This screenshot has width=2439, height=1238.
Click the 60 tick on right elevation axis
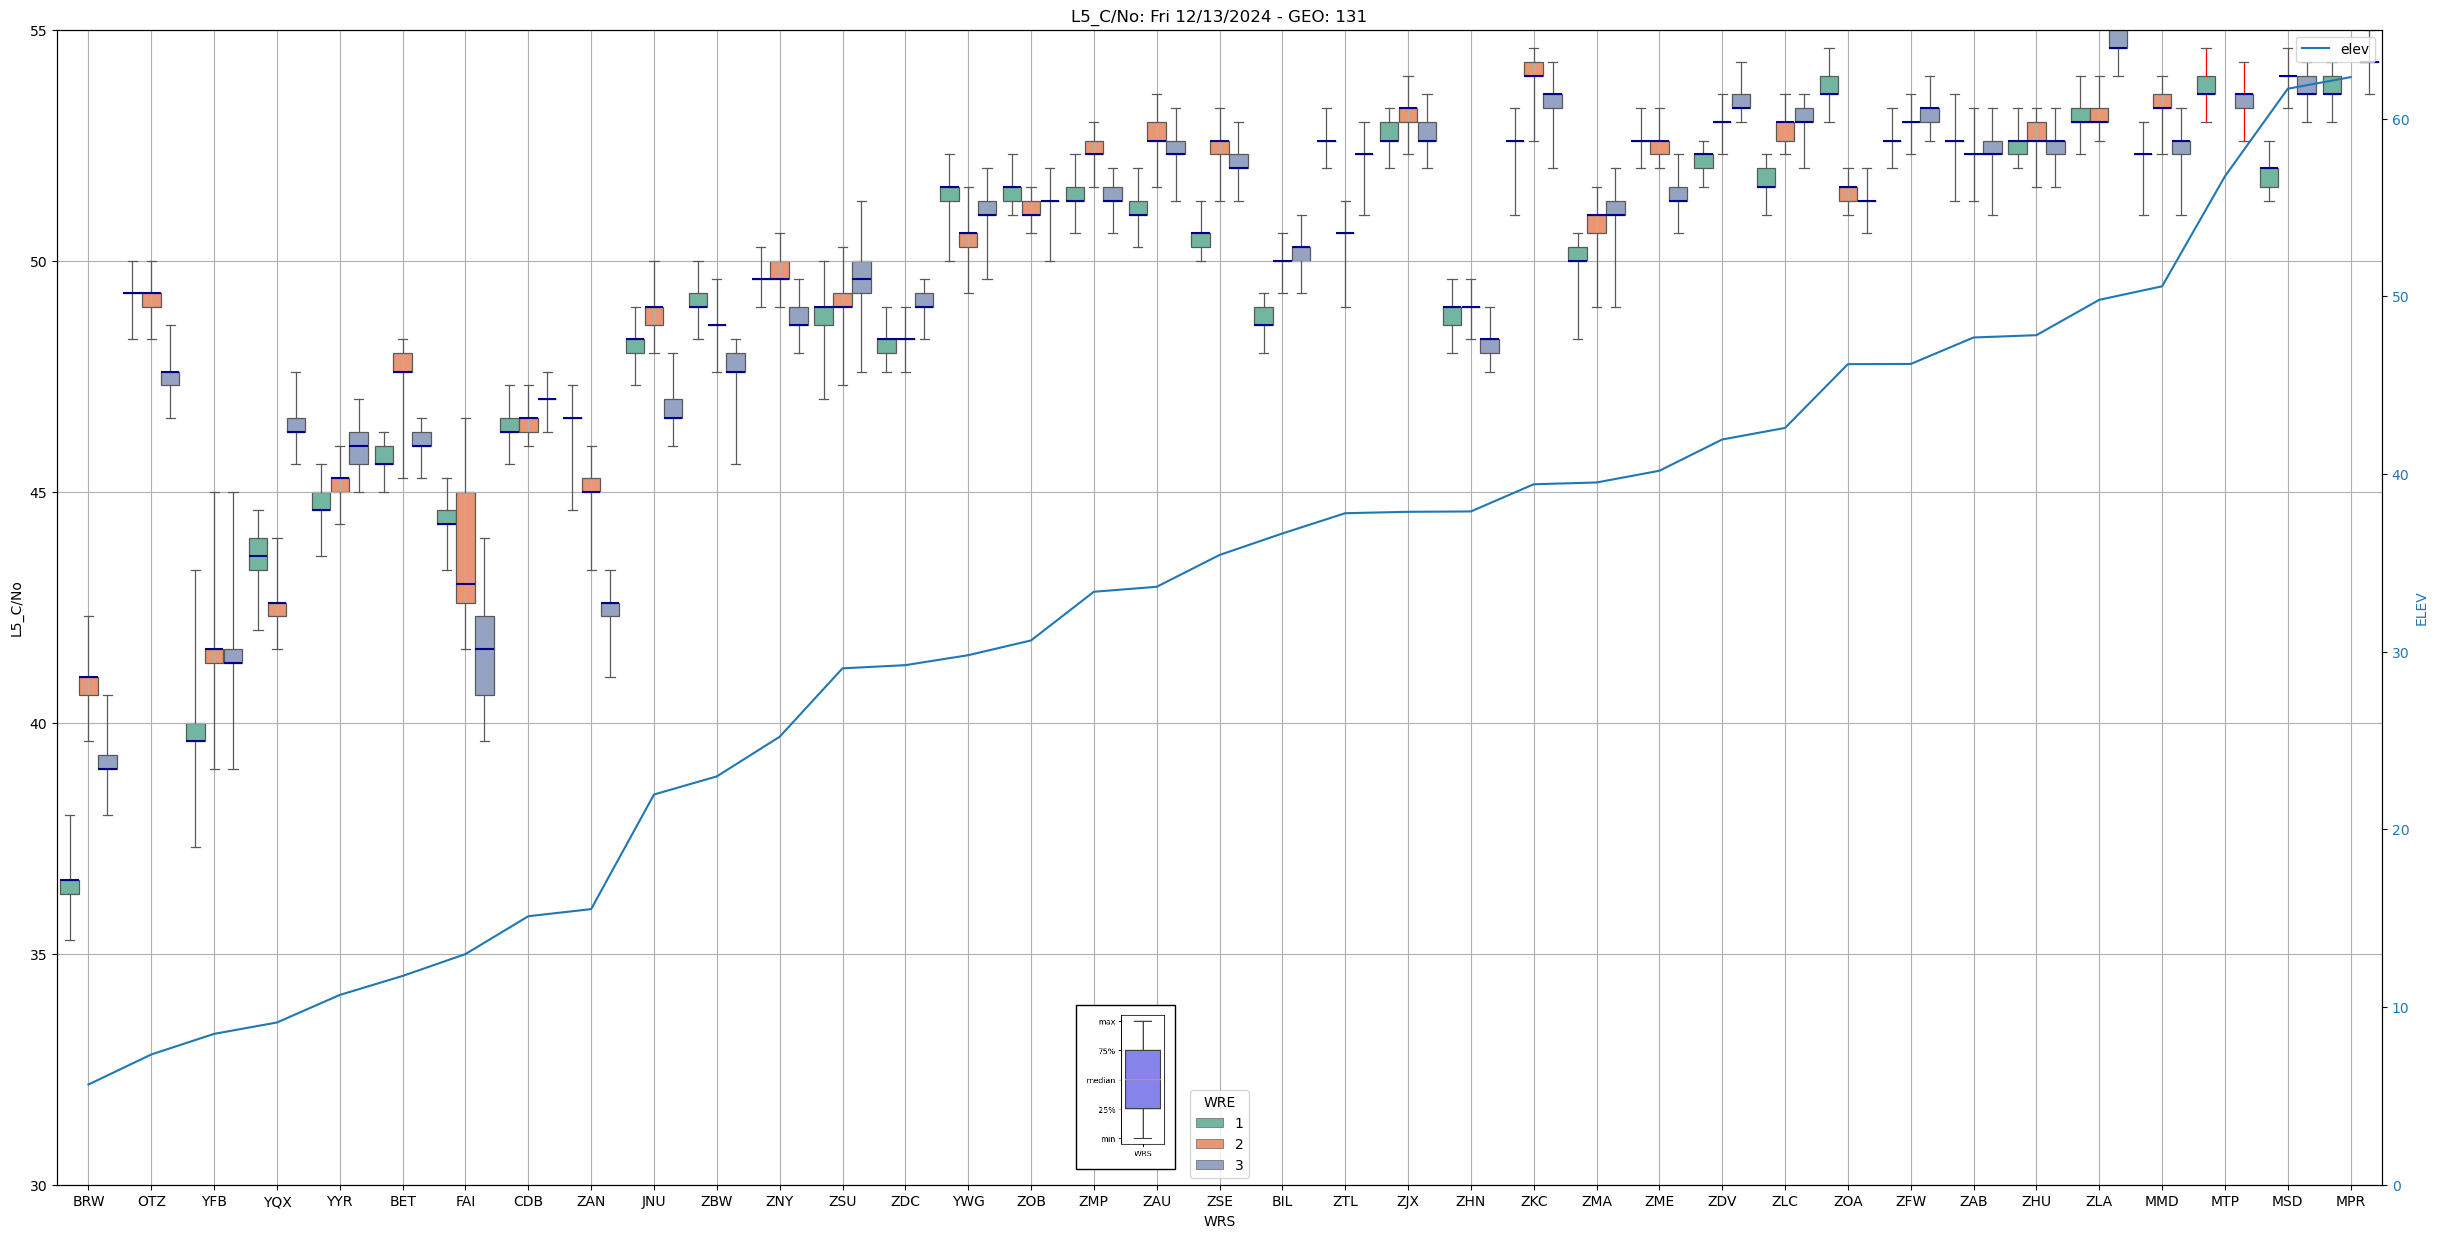tap(2399, 120)
